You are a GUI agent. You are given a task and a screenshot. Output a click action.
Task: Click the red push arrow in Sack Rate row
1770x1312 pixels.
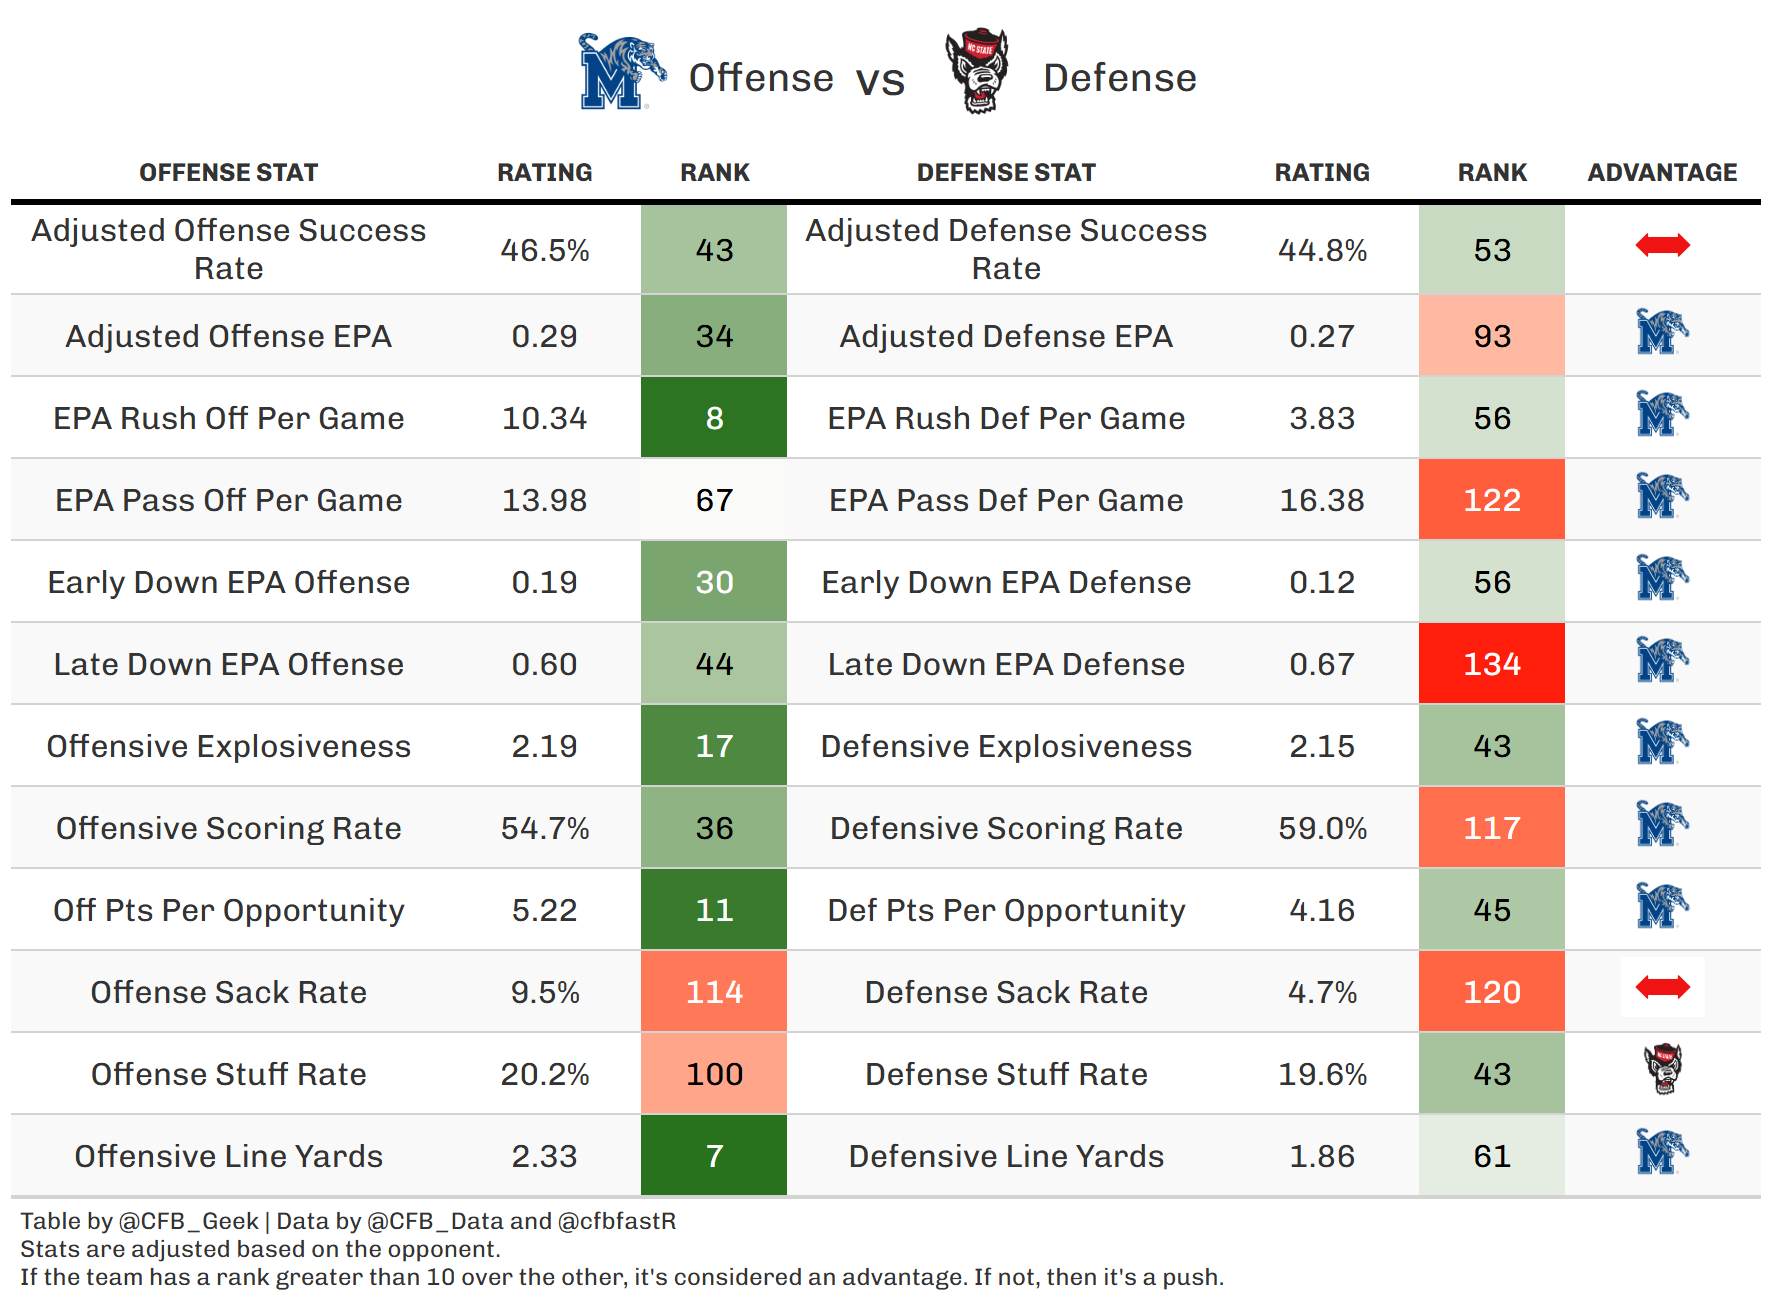click(1662, 988)
